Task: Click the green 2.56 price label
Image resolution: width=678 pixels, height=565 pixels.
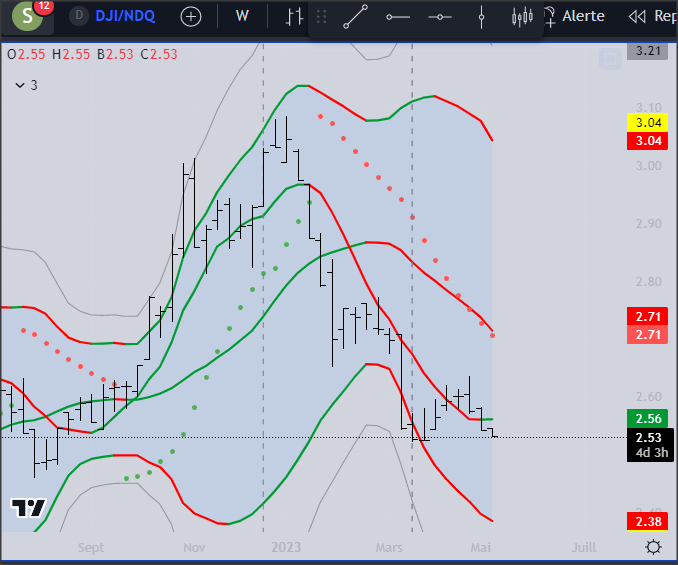Action: 648,418
